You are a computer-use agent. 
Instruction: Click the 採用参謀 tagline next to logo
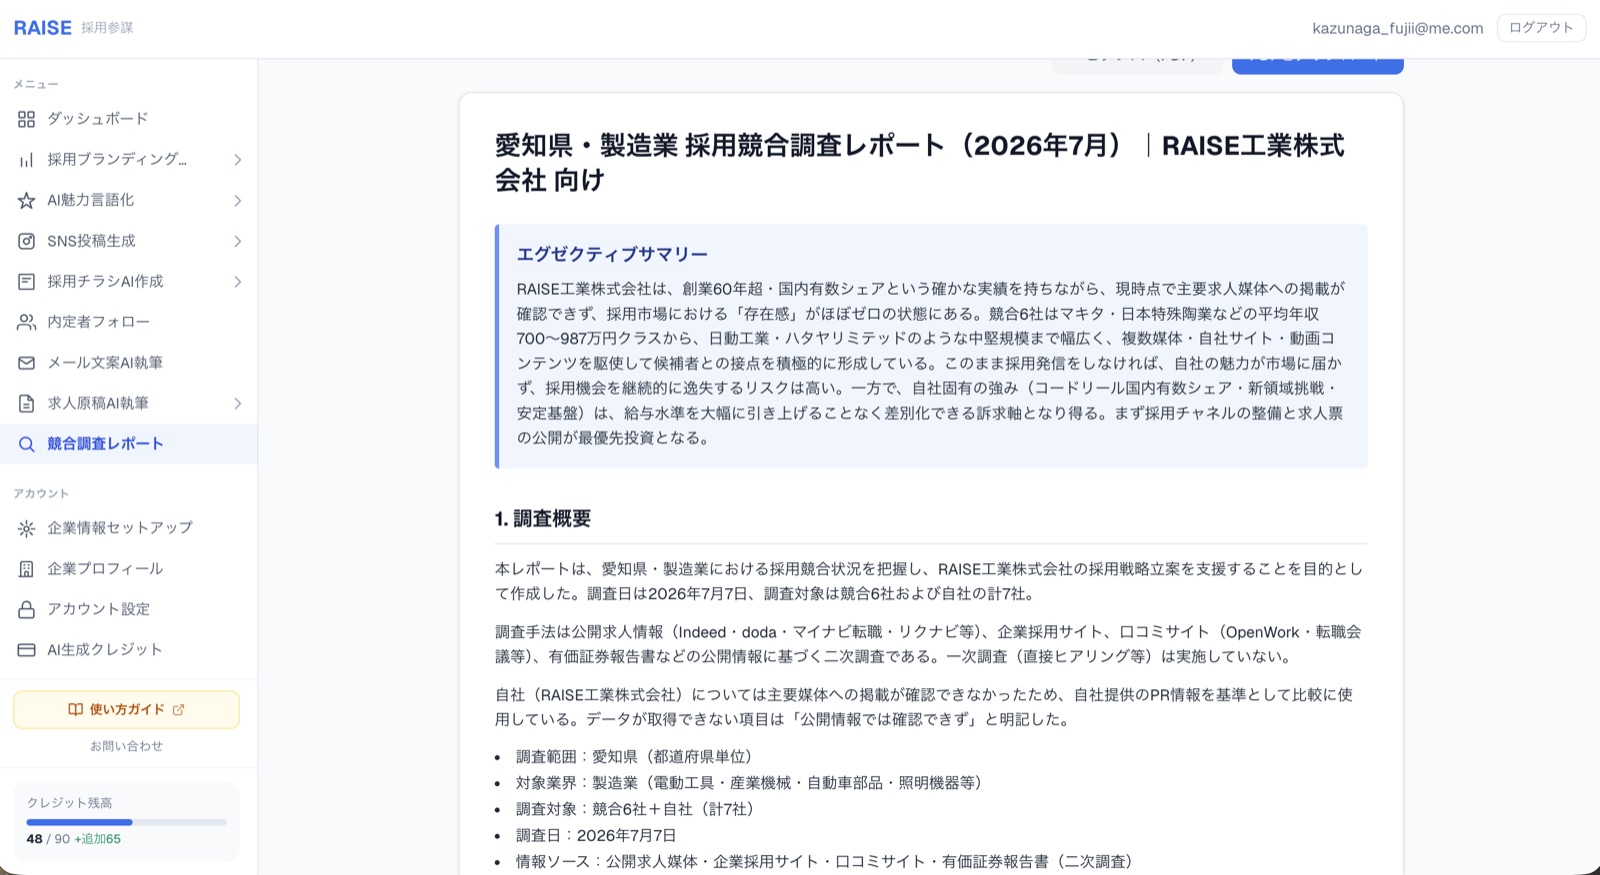(x=107, y=28)
